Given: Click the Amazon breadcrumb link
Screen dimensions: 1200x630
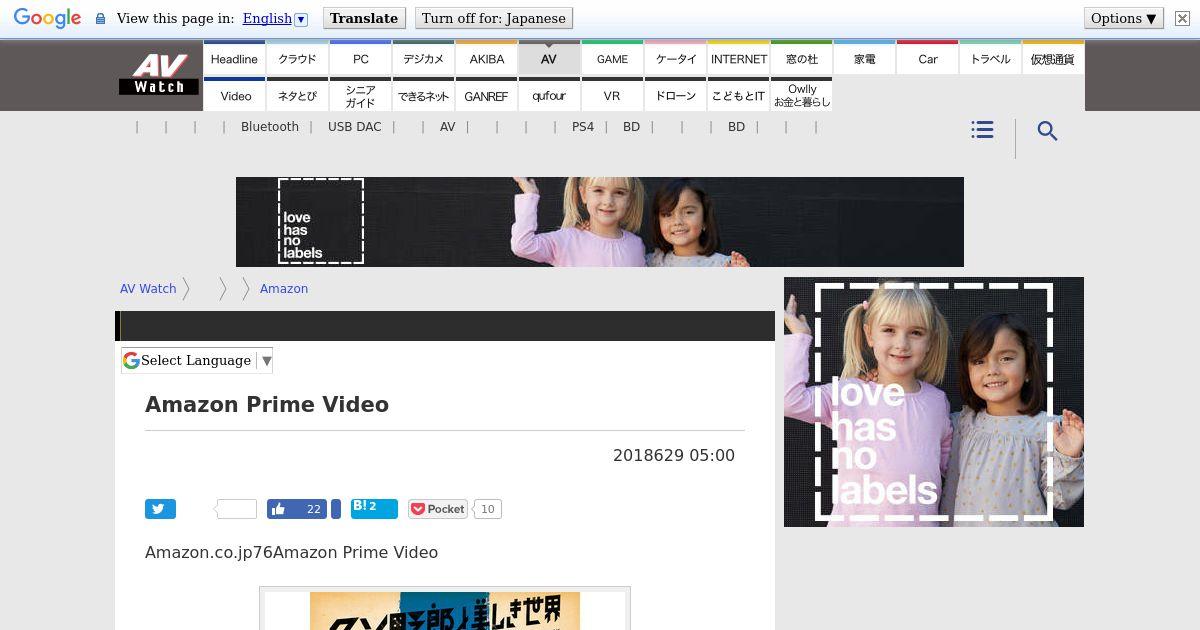Looking at the screenshot, I should pos(284,288).
